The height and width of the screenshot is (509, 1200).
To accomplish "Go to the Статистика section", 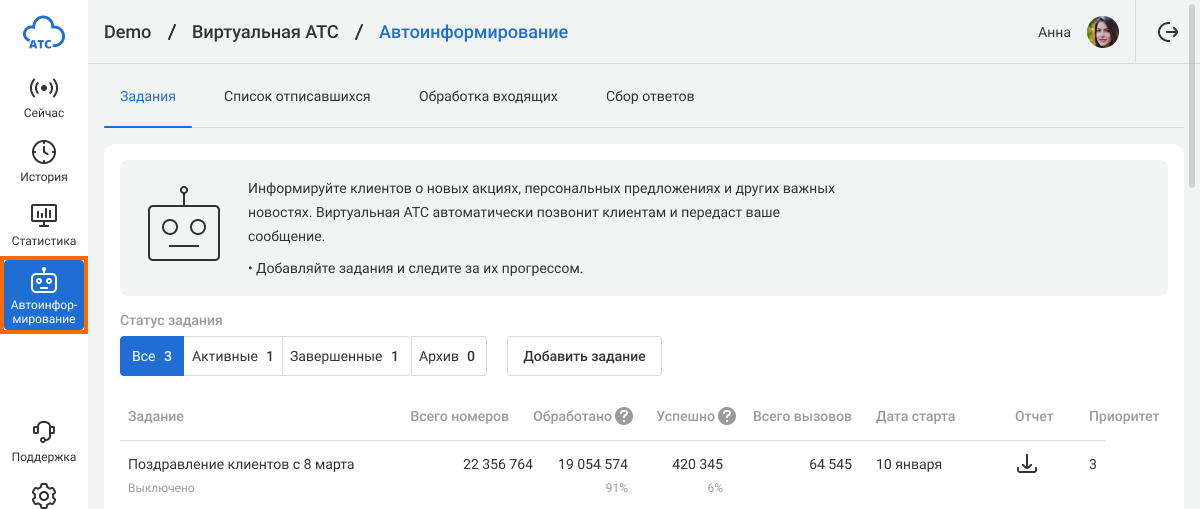I will [x=44, y=226].
